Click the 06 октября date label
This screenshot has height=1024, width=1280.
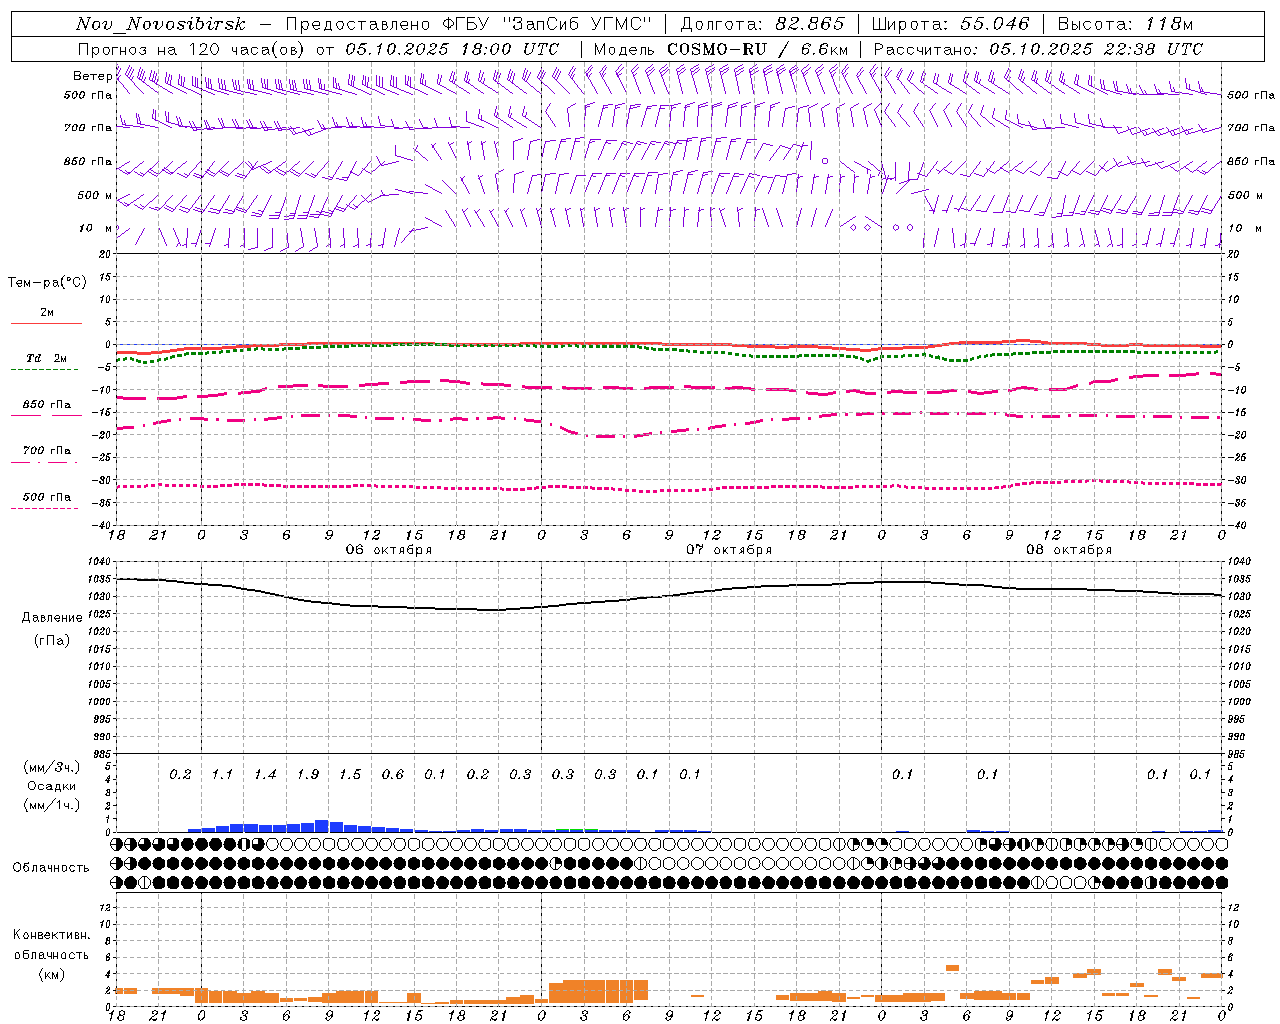click(389, 550)
